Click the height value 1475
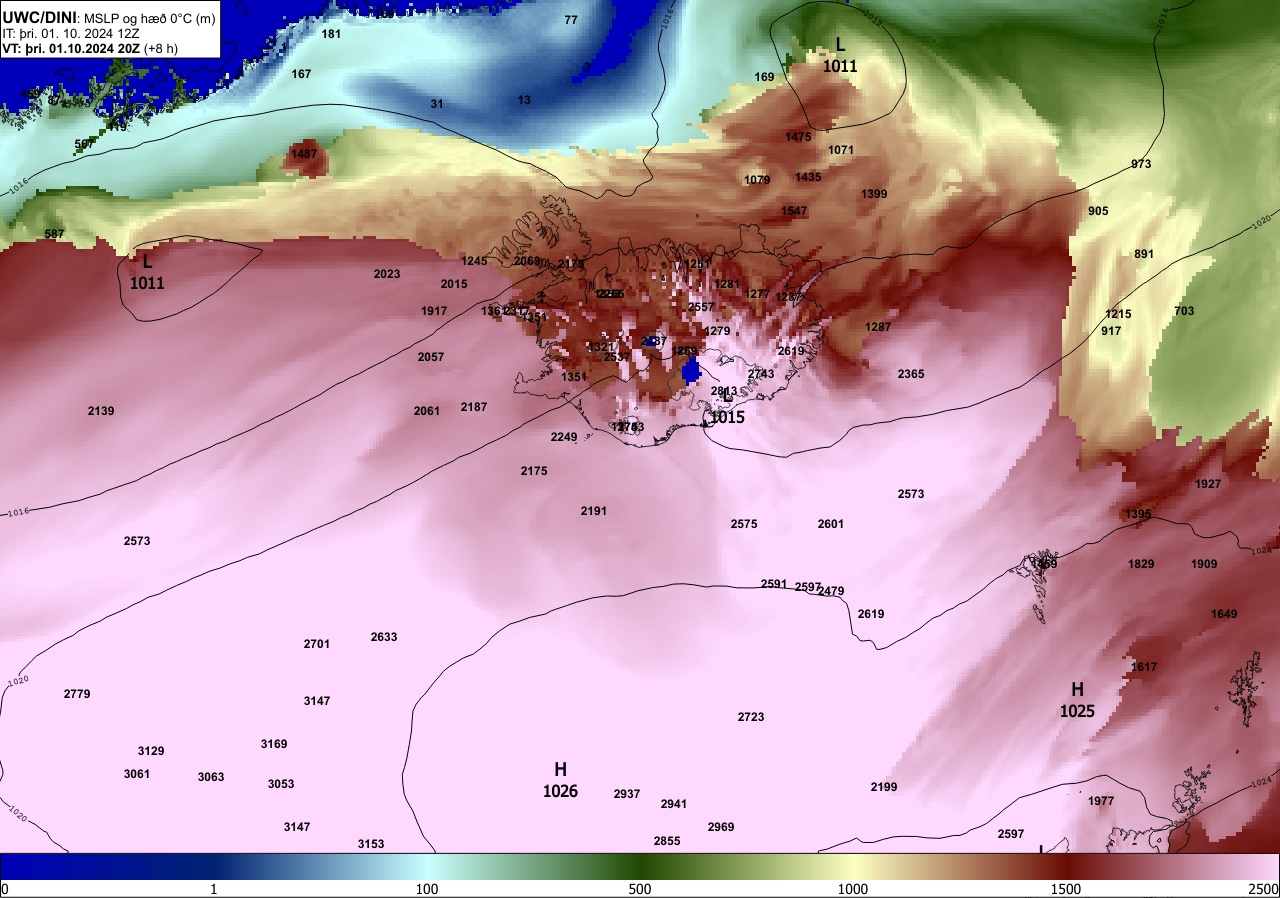The image size is (1280, 898). tap(799, 137)
